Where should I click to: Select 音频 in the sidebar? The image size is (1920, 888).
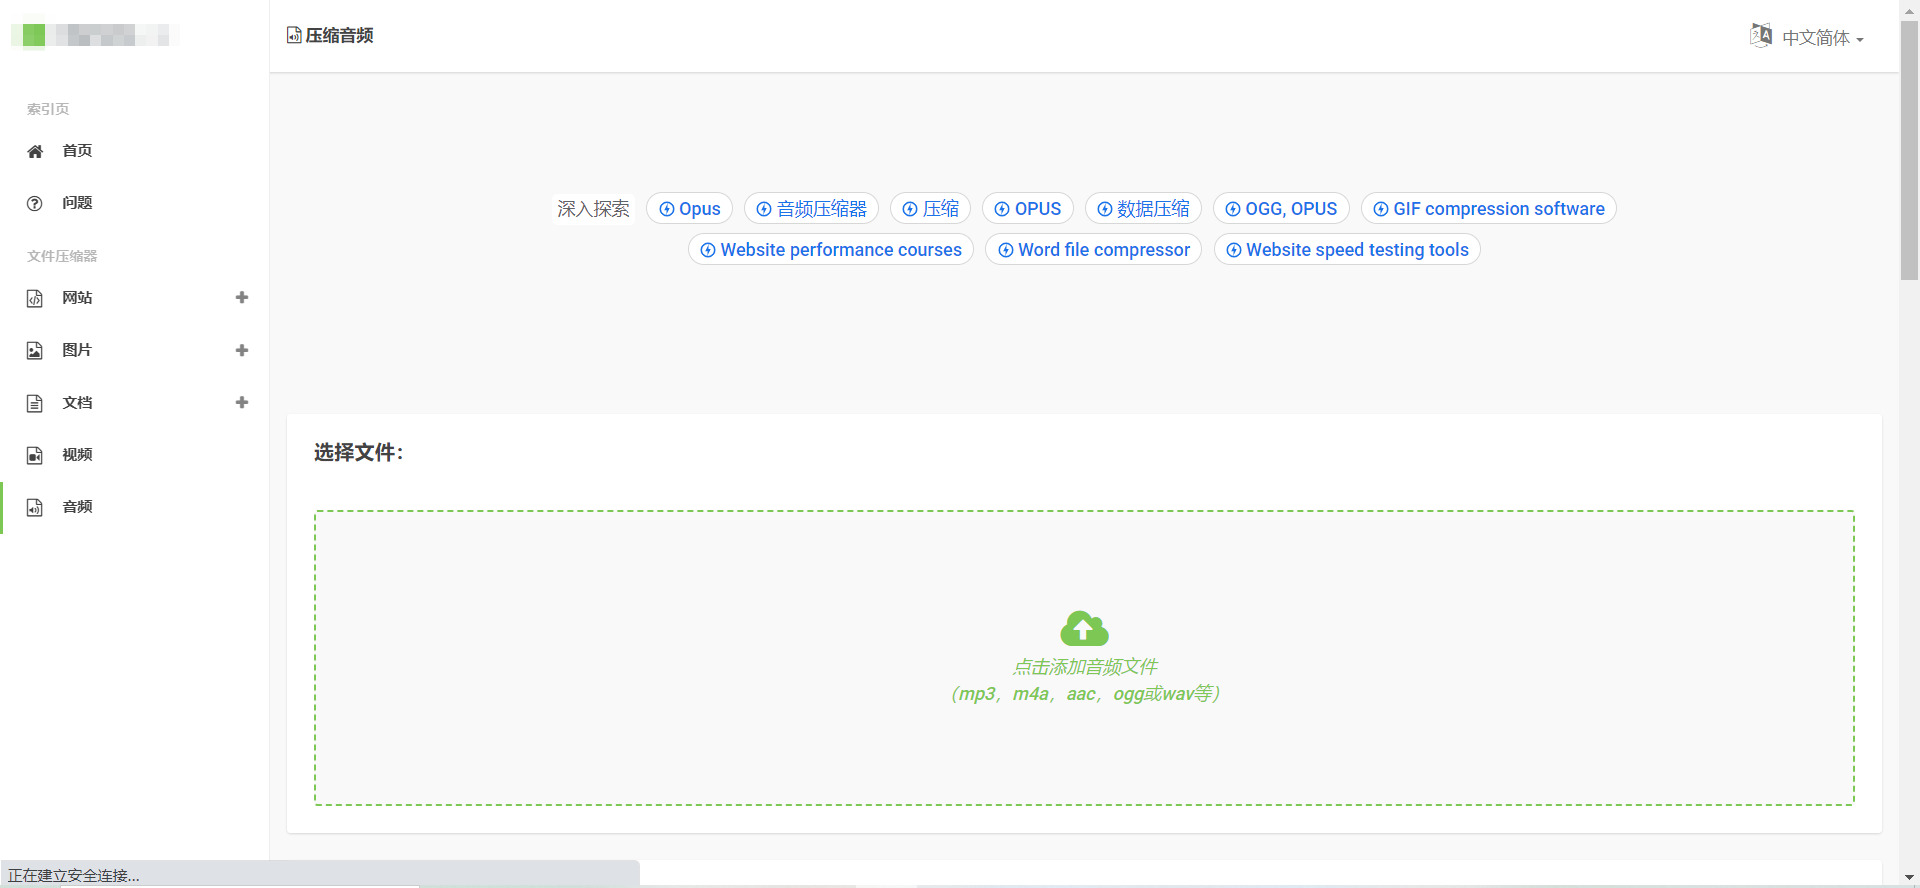coord(77,507)
